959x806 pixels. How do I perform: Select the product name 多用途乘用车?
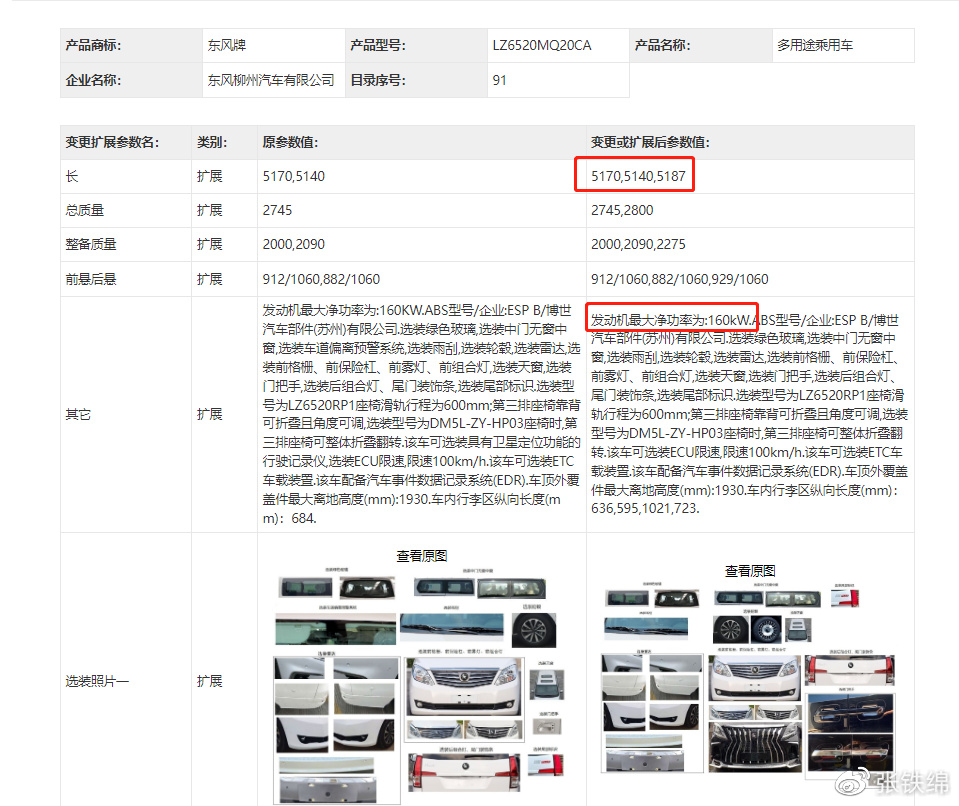pos(815,45)
